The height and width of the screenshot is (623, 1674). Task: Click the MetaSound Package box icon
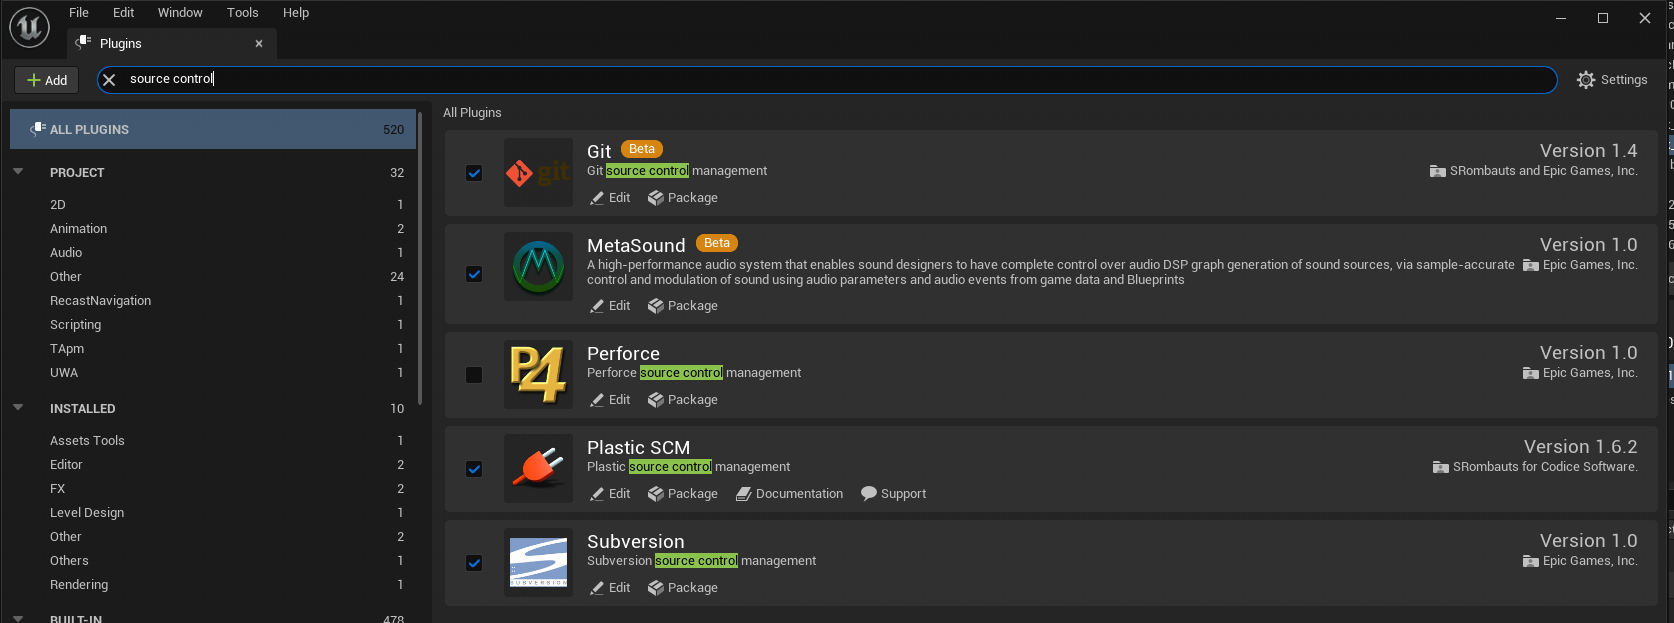coord(656,306)
